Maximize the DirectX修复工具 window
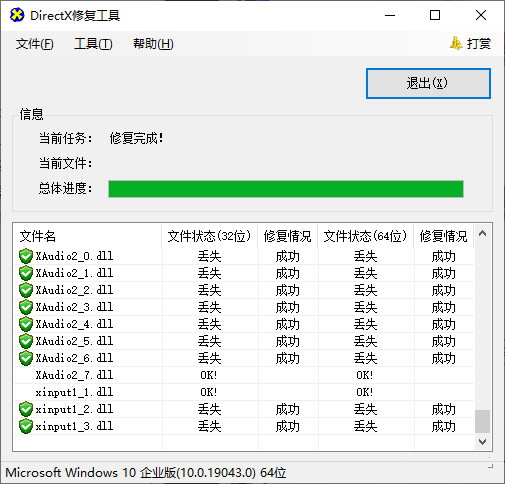This screenshot has height=484, width=505. (x=435, y=15)
